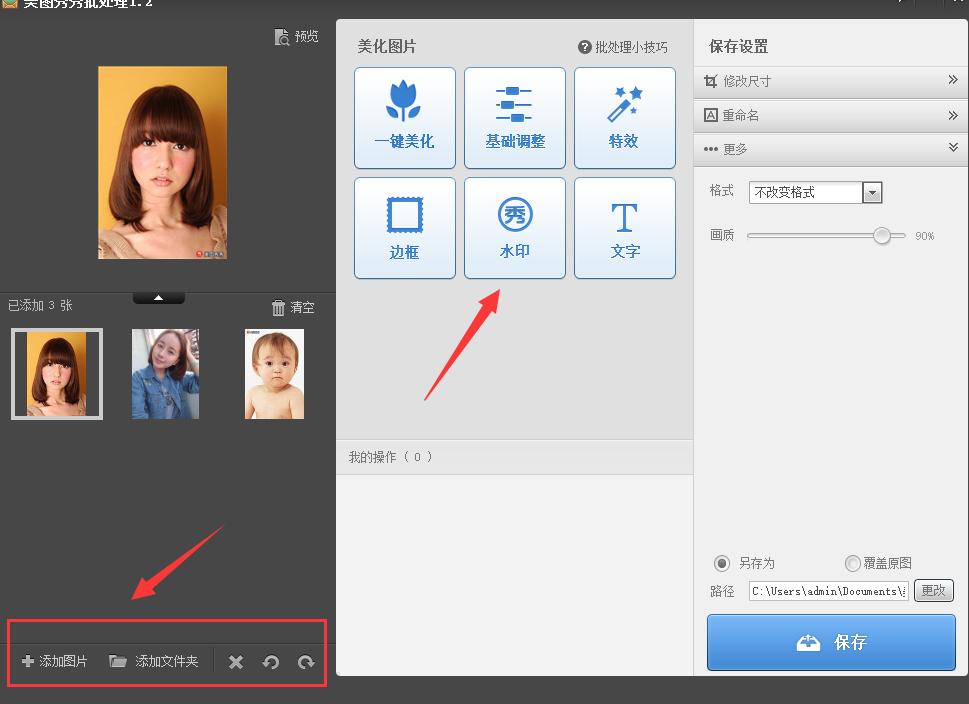The width and height of the screenshot is (969, 704).
Task: Open the 一键美化 one-click beautify tool
Action: pyautogui.click(x=405, y=118)
